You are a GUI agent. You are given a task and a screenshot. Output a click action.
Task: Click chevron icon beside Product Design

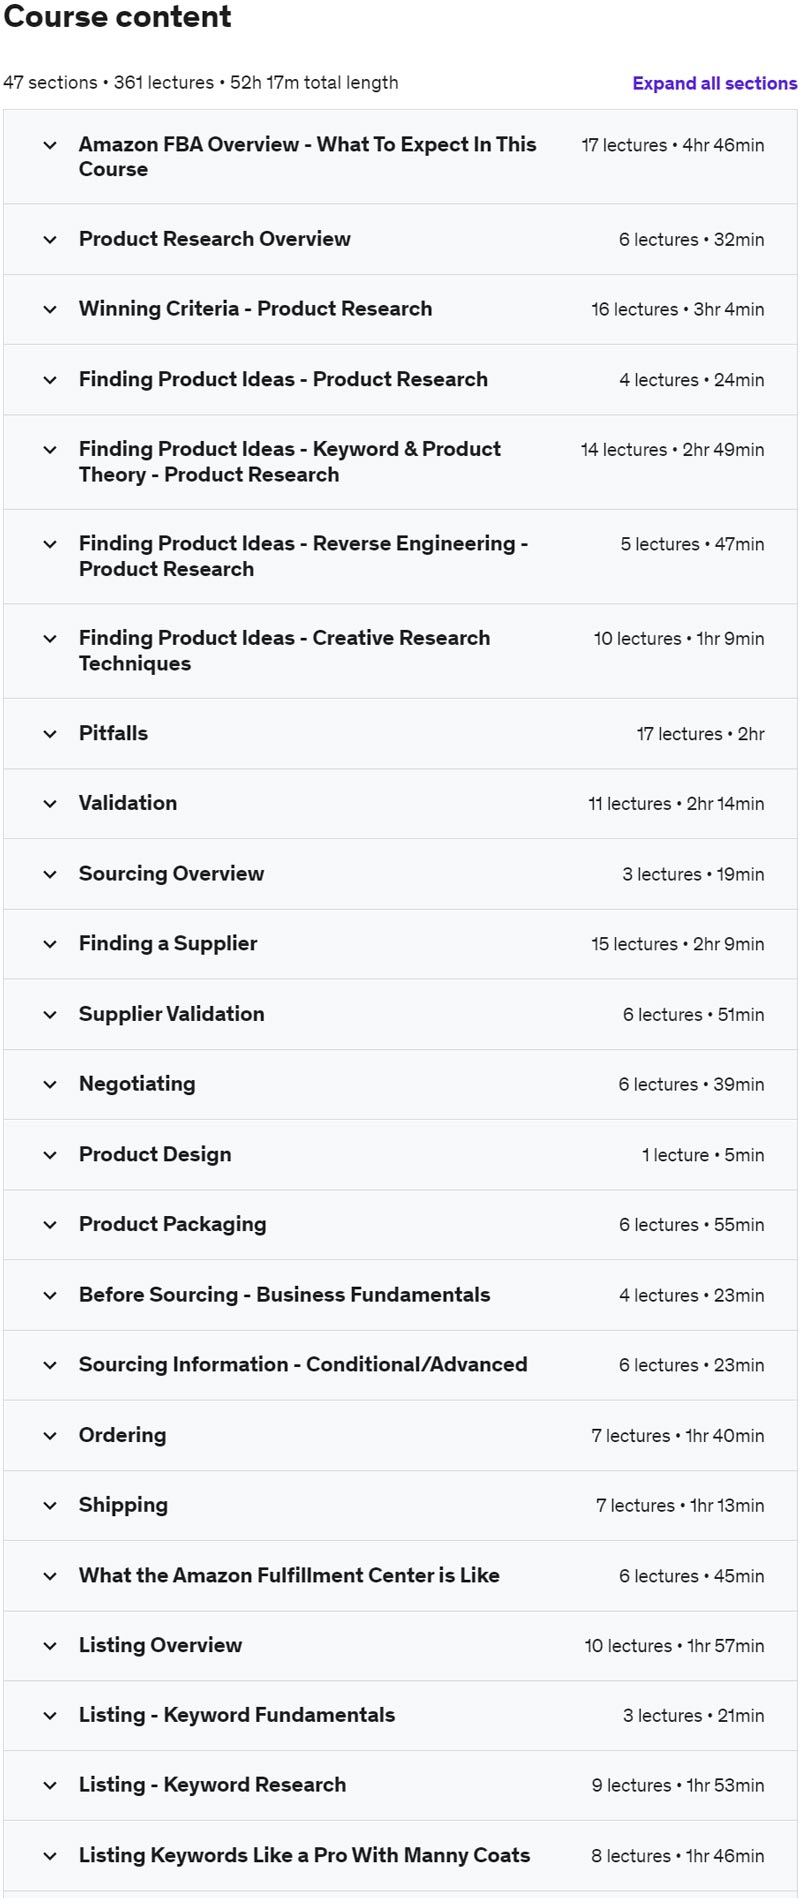[x=50, y=1155]
